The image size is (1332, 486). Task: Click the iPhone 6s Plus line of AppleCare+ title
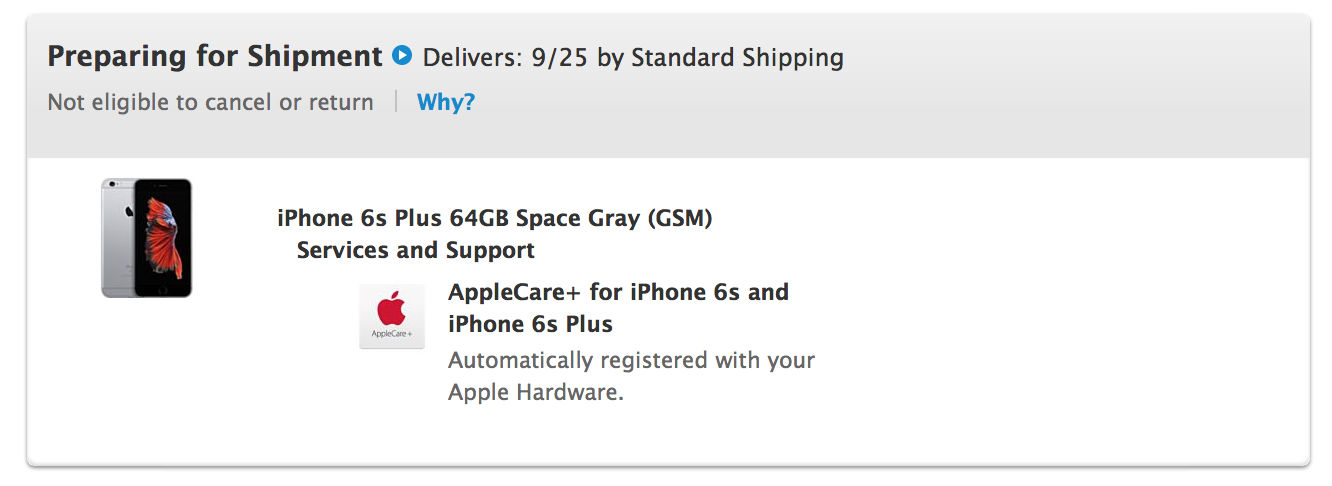(x=531, y=324)
